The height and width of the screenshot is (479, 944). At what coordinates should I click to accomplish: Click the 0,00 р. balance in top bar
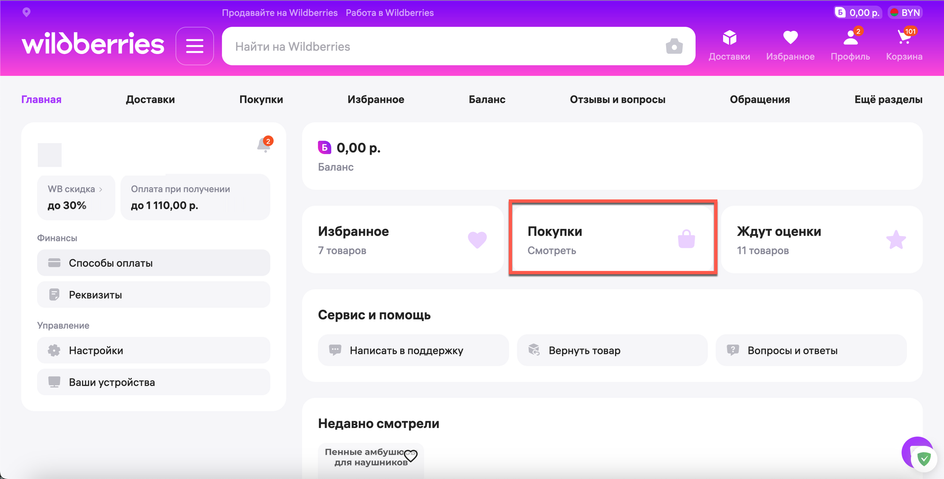(x=858, y=12)
